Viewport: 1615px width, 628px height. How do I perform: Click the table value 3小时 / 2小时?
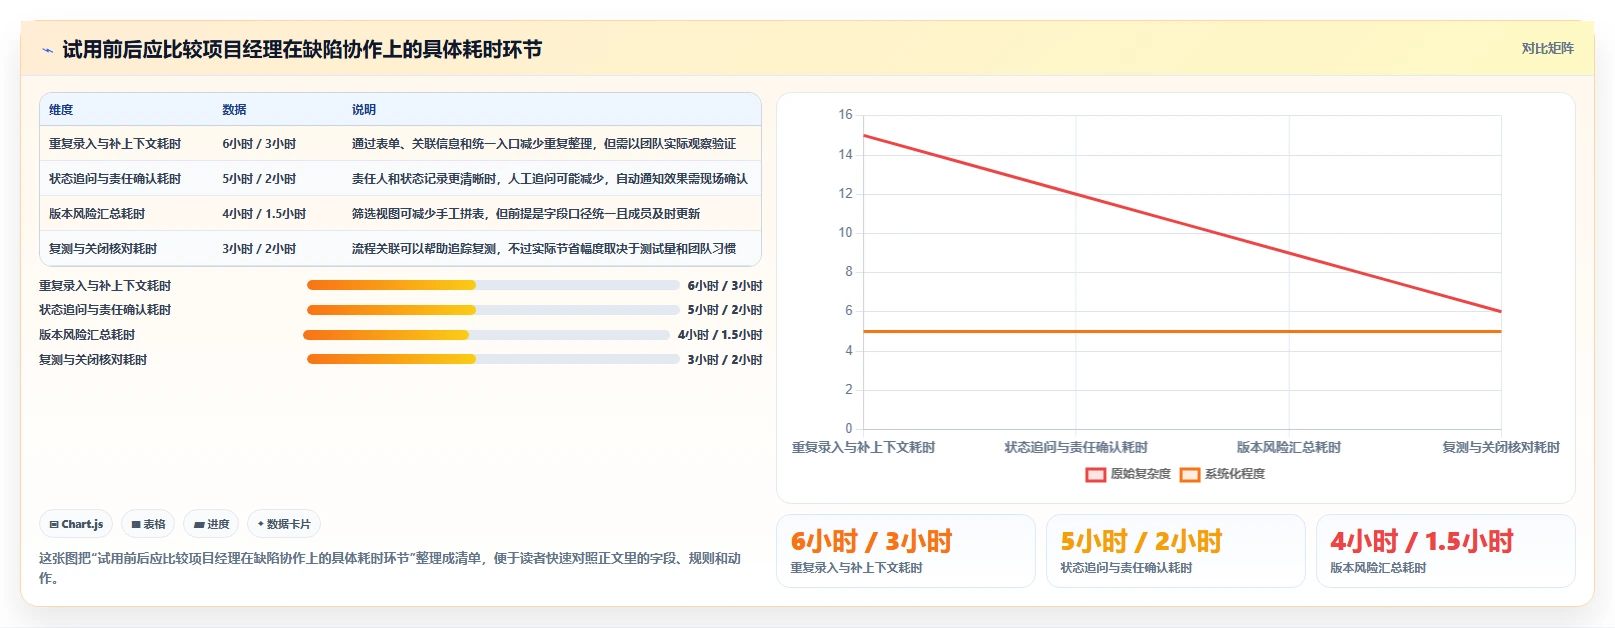coord(259,249)
